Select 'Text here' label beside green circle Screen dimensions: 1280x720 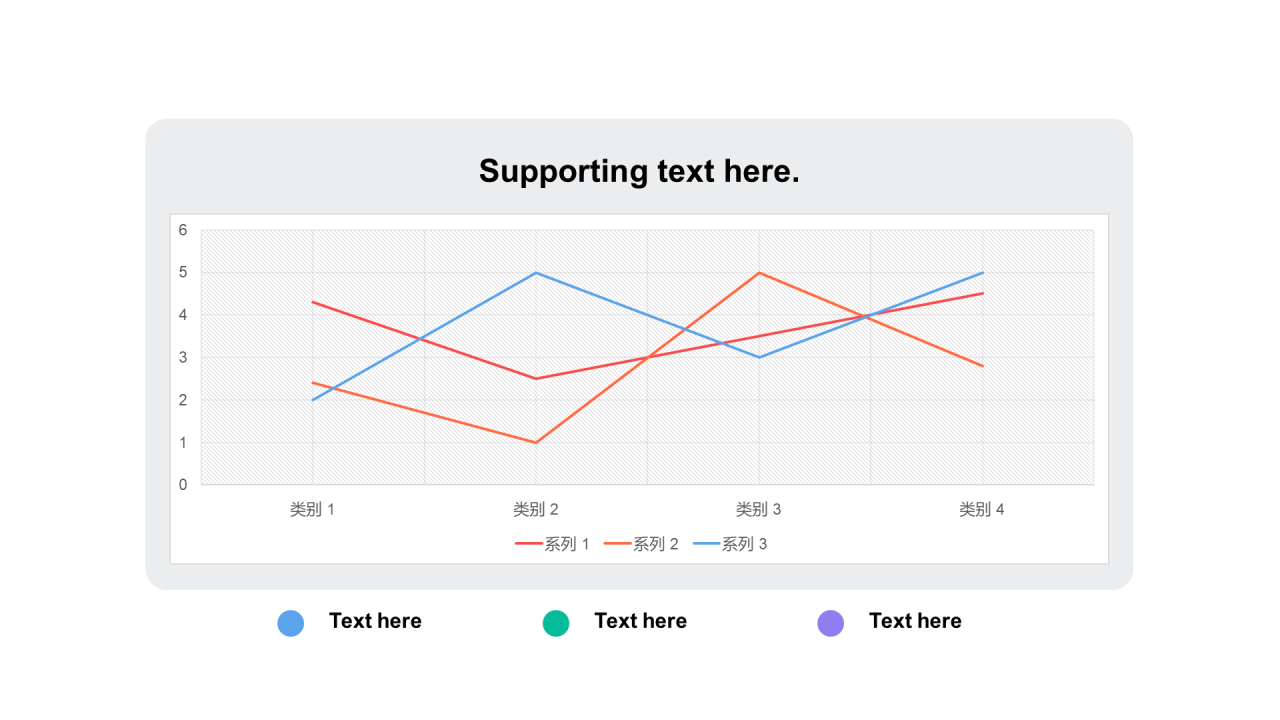pyautogui.click(x=640, y=621)
